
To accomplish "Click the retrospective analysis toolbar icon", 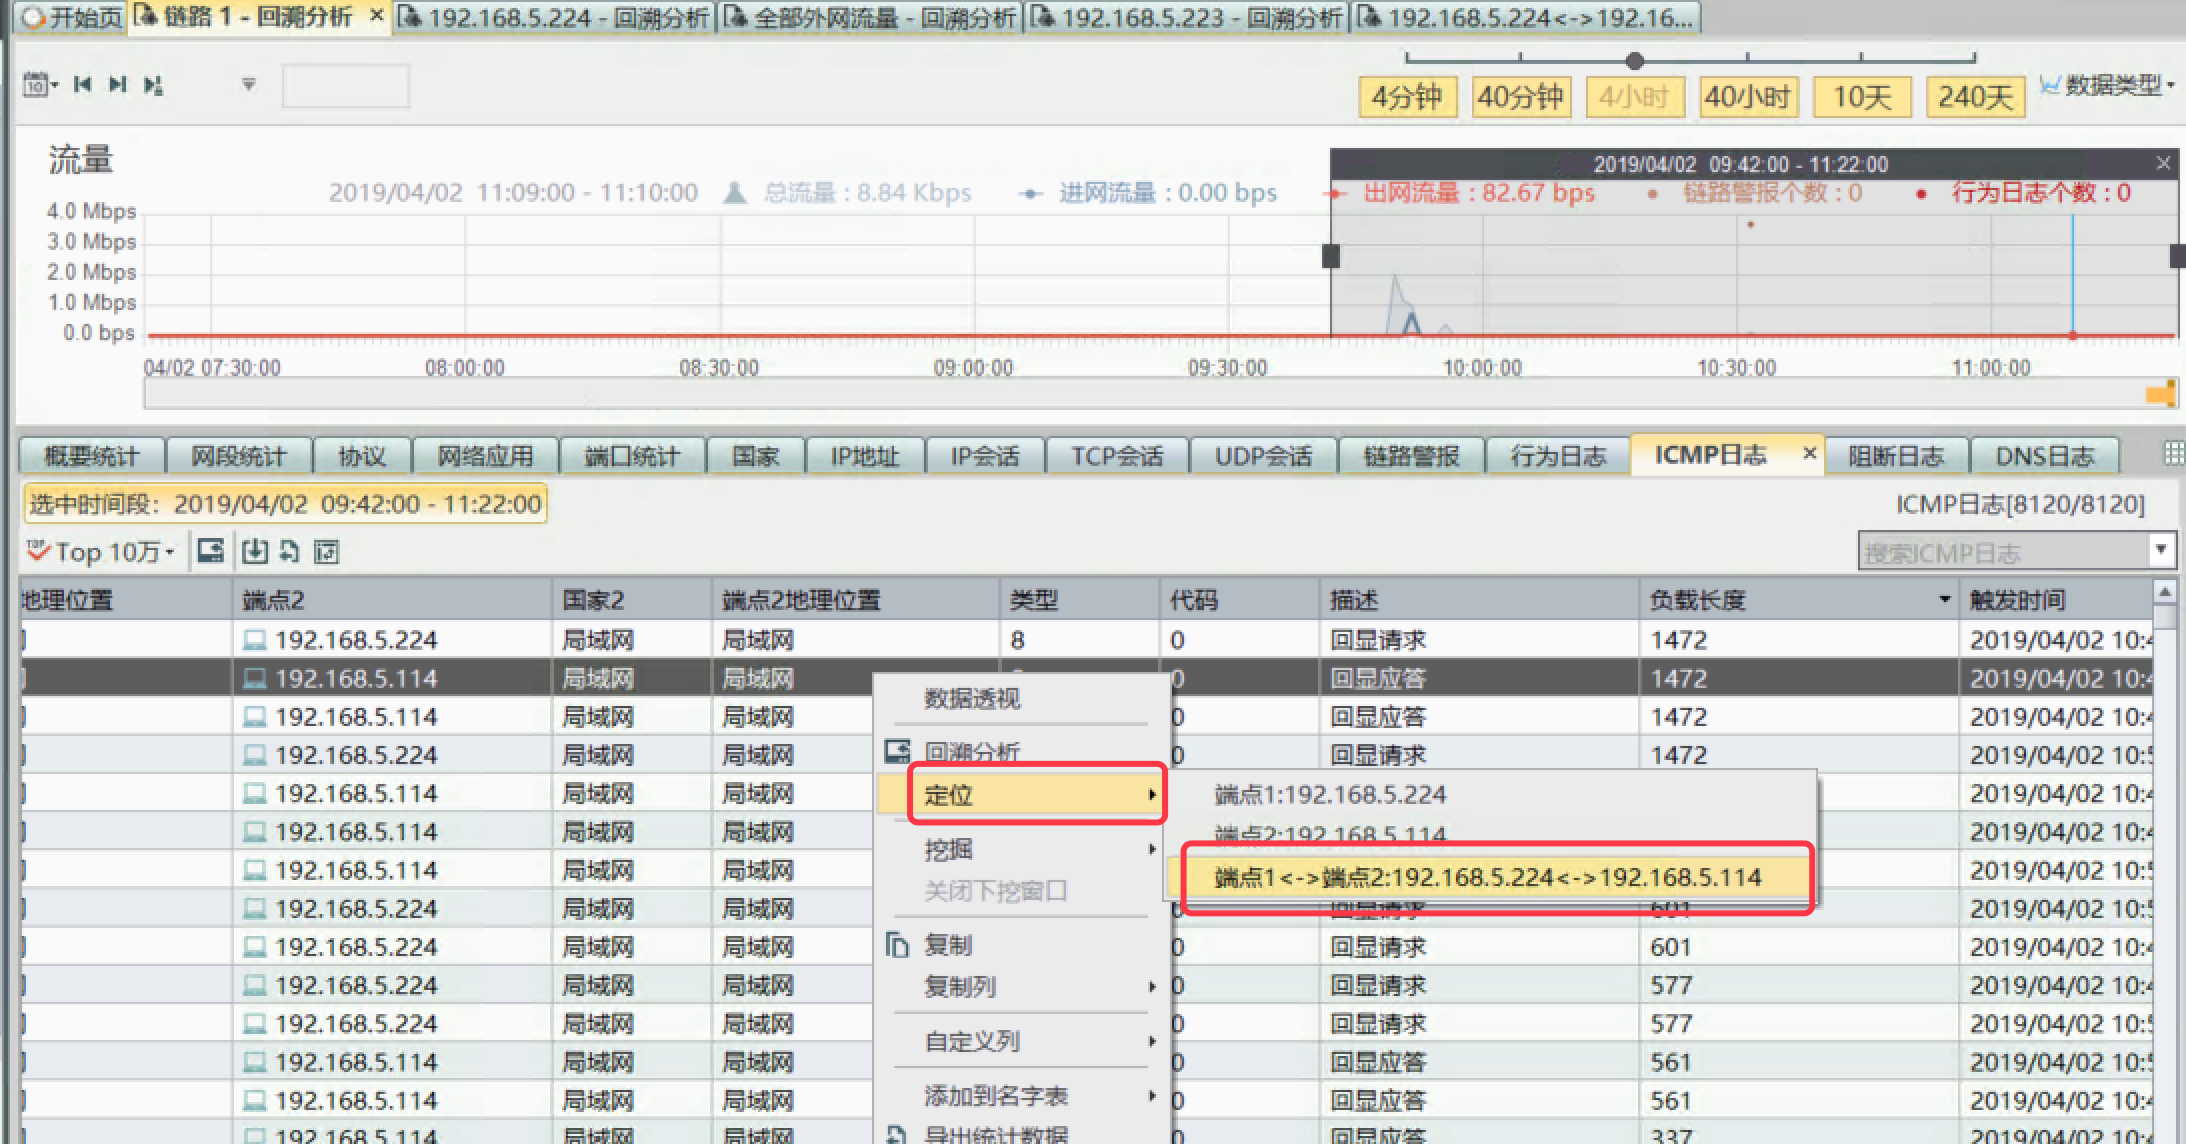I will click(210, 551).
